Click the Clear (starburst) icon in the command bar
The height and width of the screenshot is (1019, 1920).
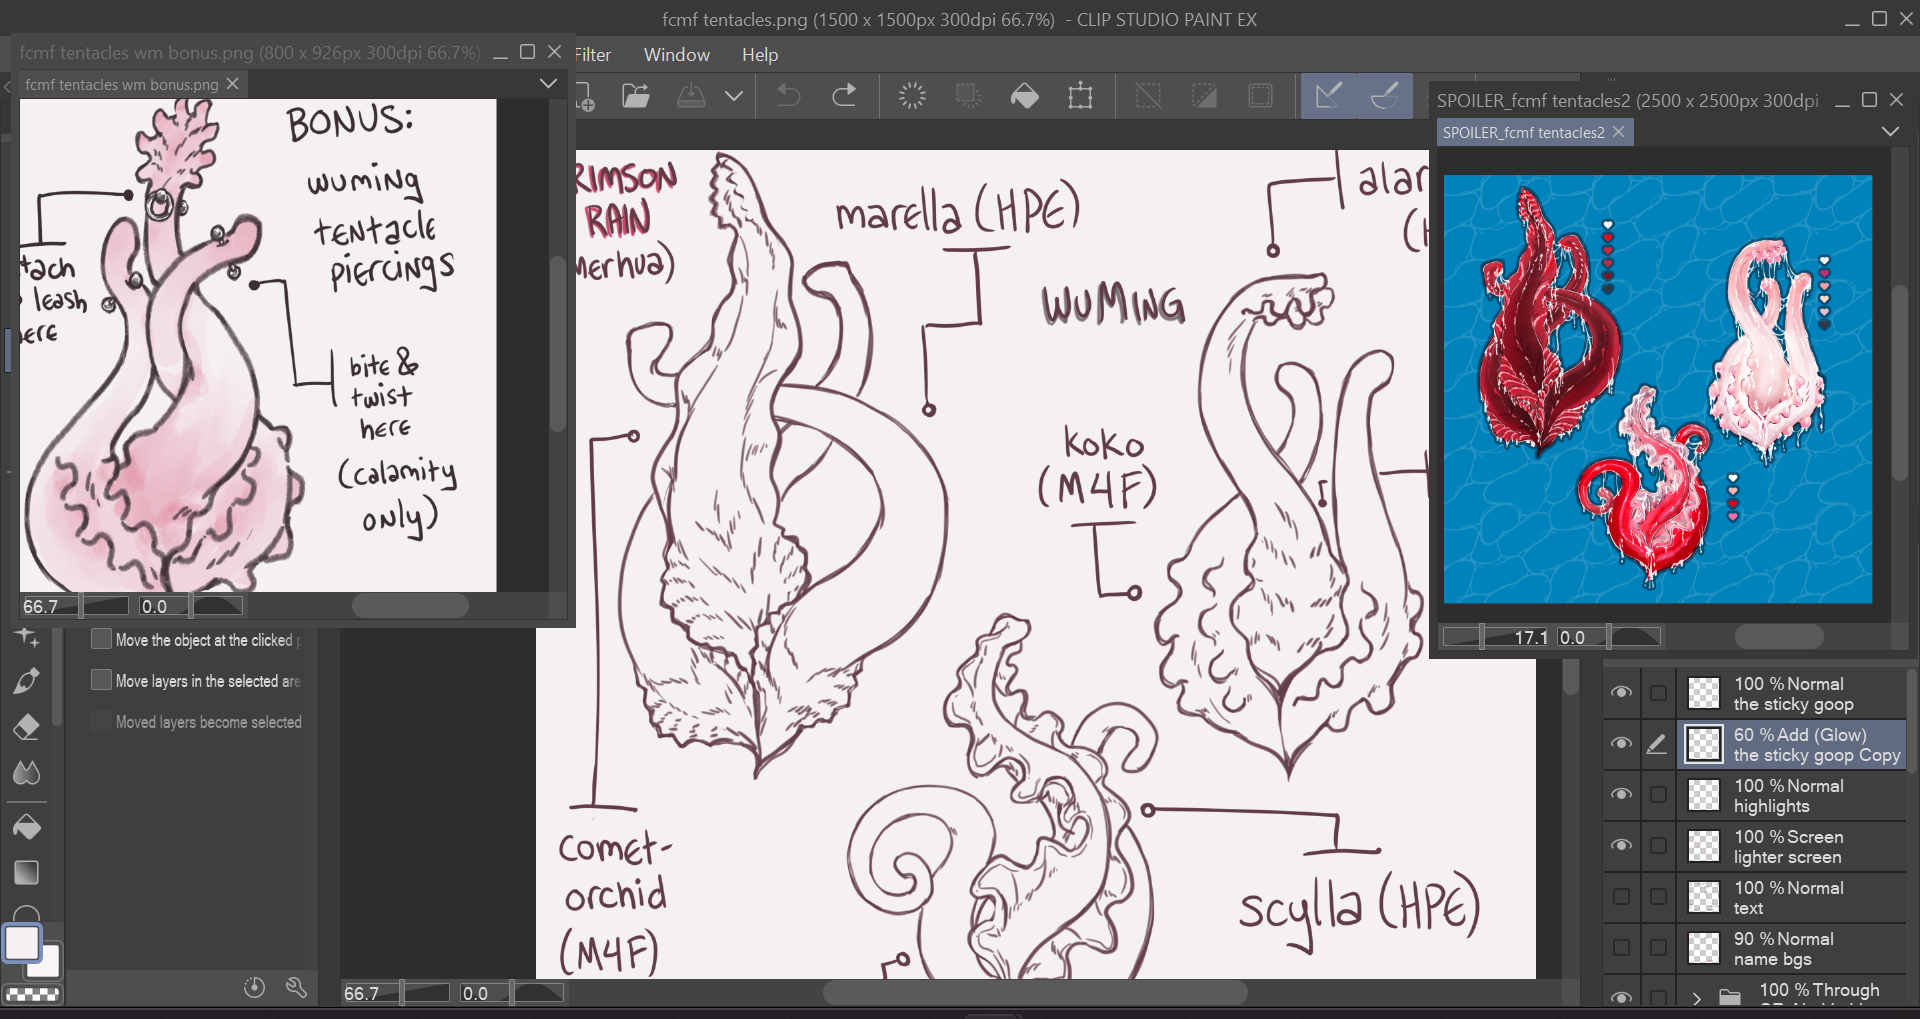(x=912, y=96)
